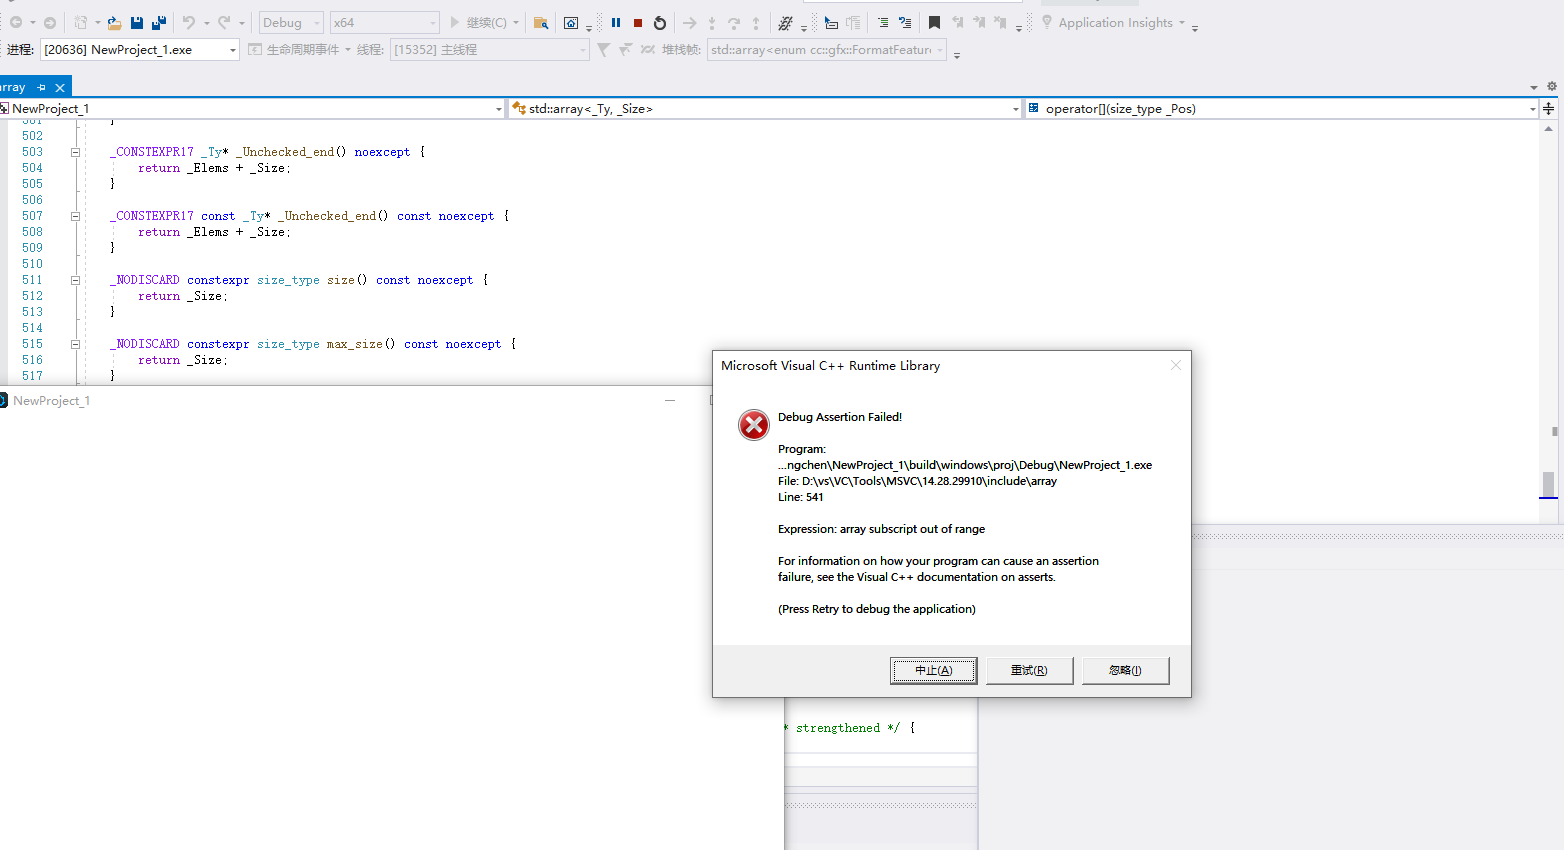Split the editor window with the splitter icon

[x=1549, y=108]
